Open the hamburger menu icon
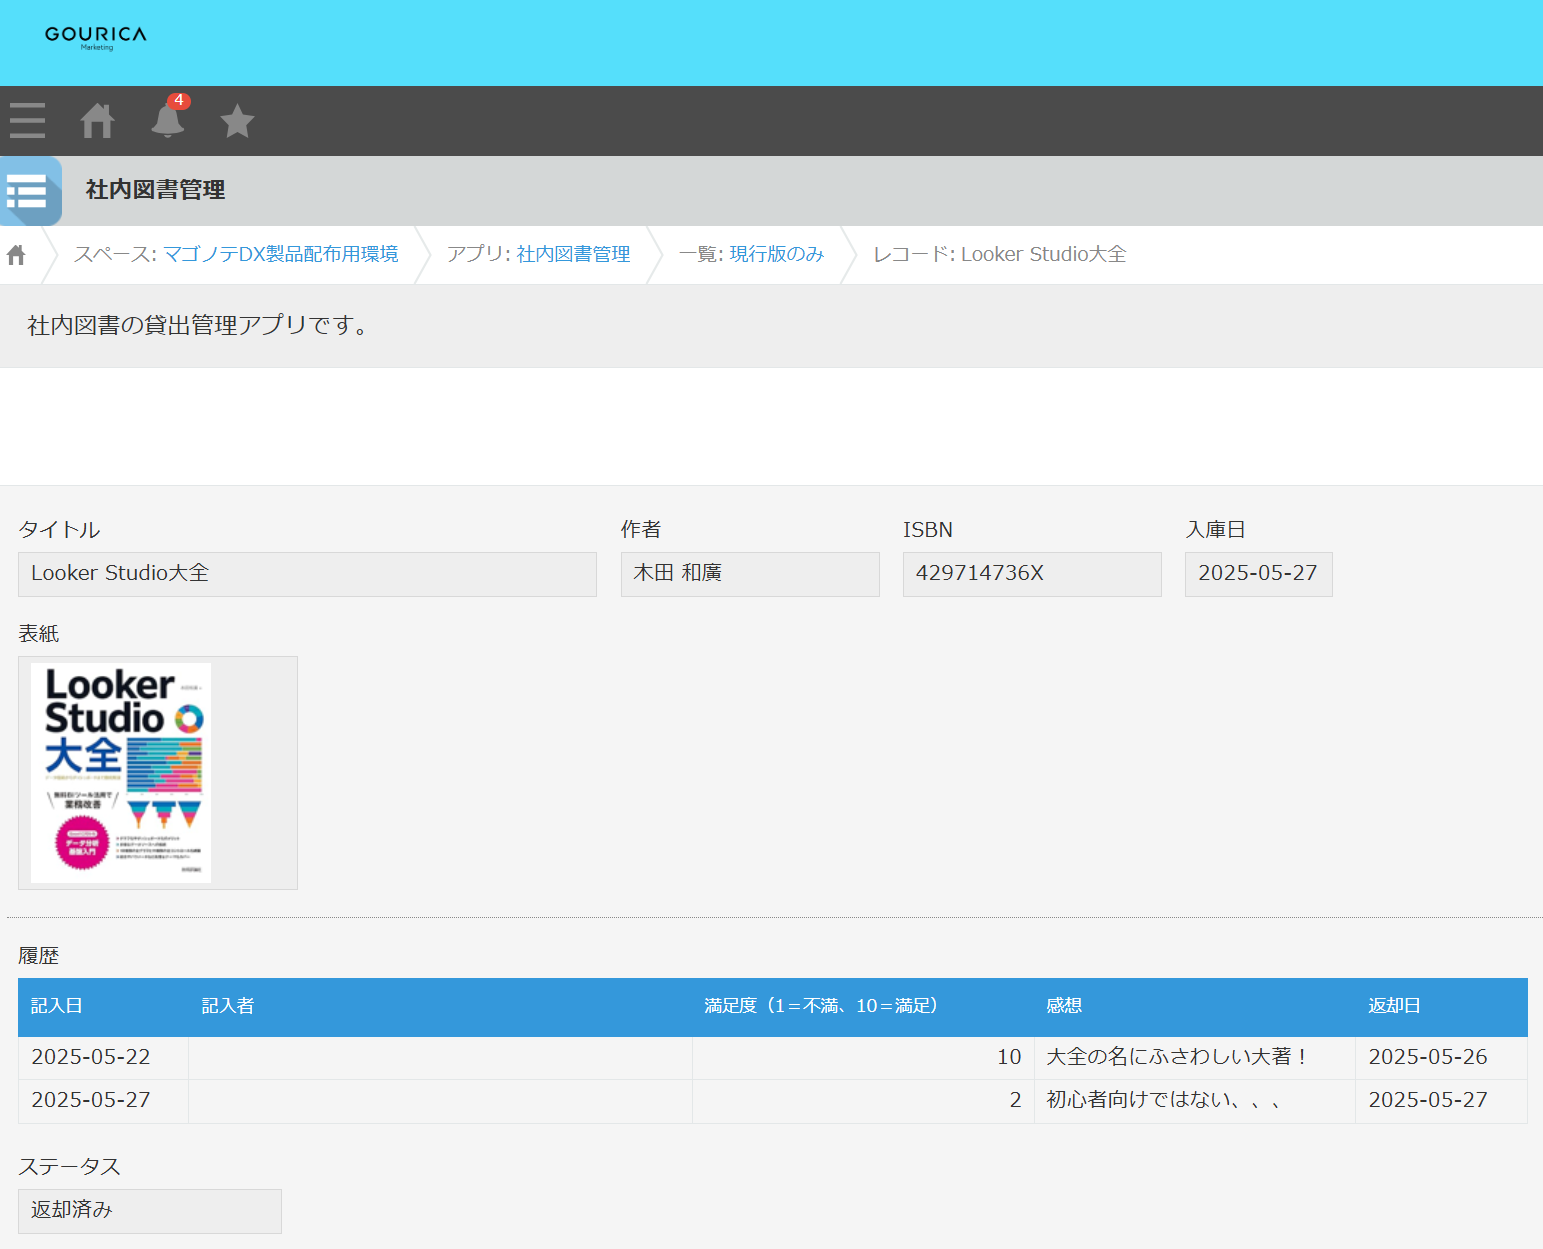 point(27,120)
